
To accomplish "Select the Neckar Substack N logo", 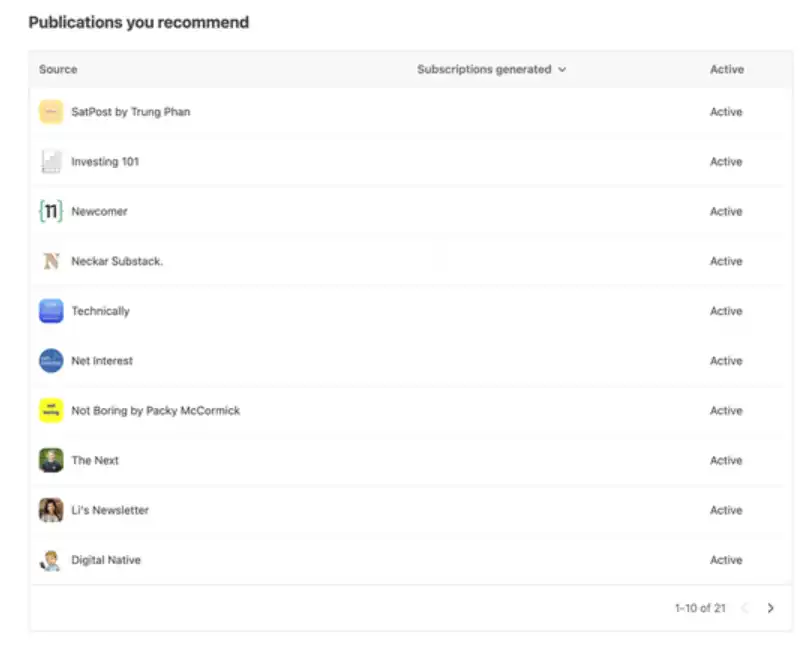I will click(x=51, y=261).
